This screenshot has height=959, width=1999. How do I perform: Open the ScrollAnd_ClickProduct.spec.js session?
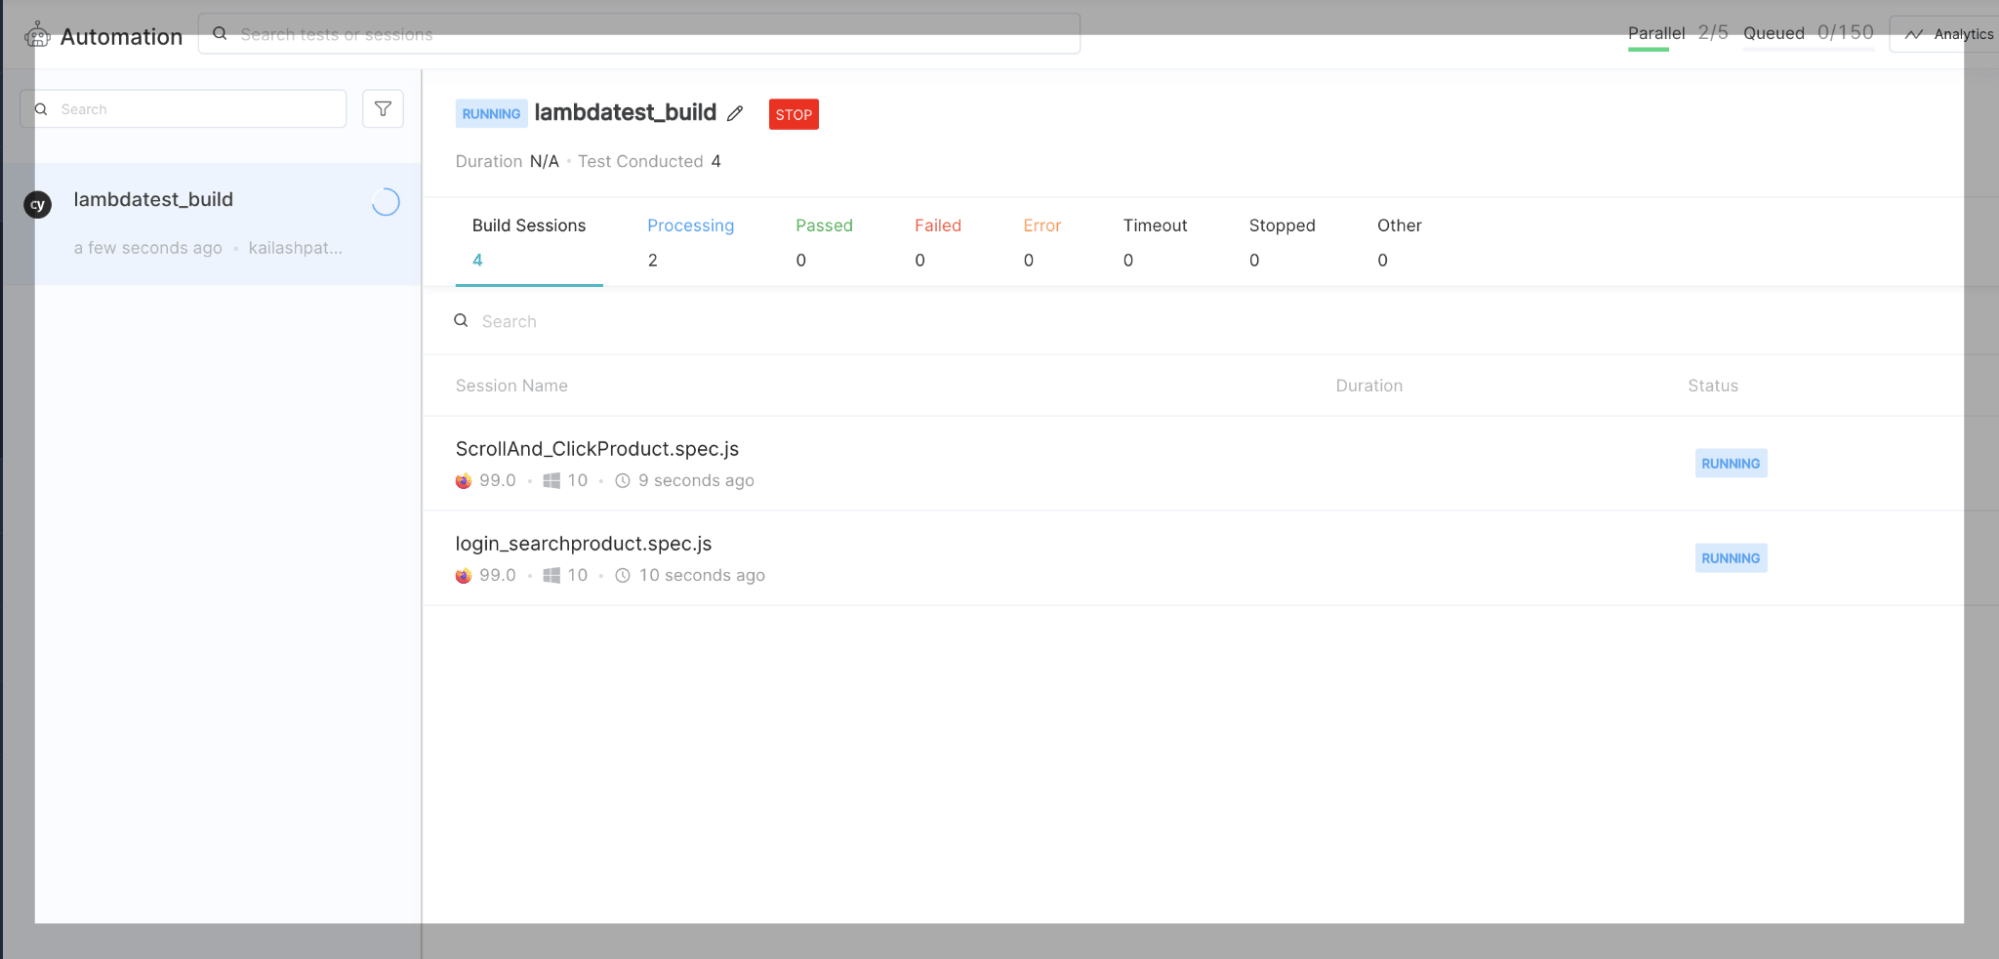pos(597,449)
